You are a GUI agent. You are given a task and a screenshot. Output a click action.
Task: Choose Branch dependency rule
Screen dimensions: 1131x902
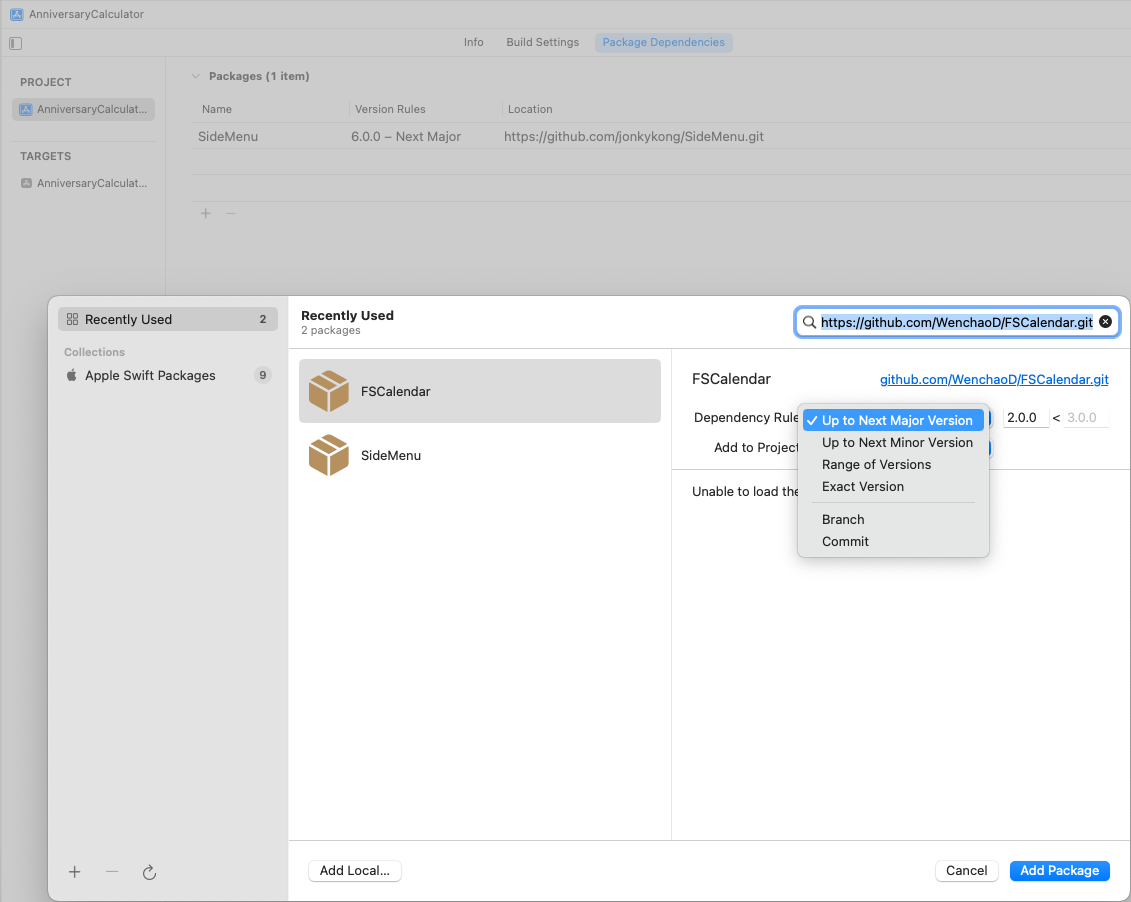pos(893,520)
